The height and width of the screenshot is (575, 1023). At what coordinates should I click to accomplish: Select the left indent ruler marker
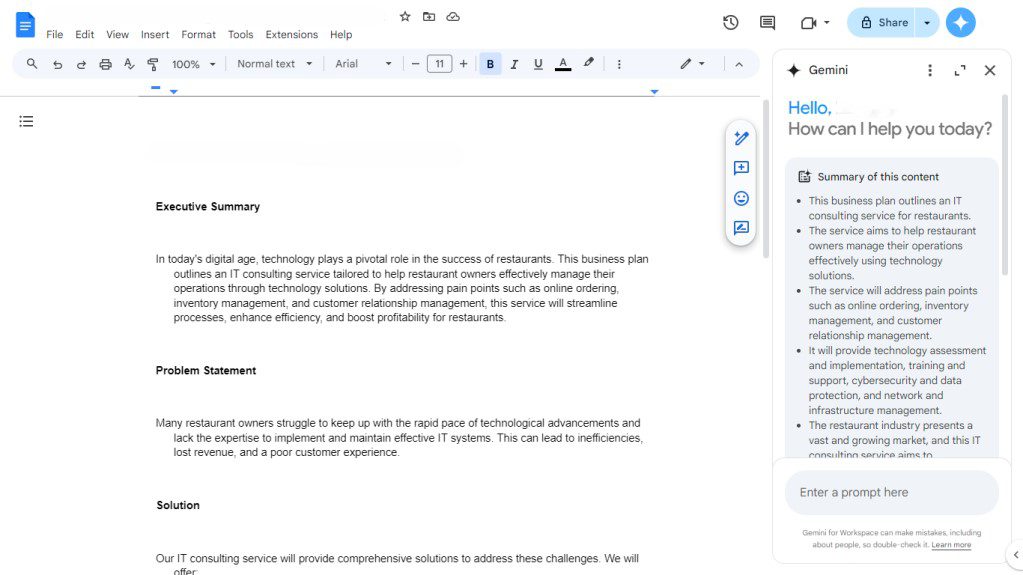[174, 92]
